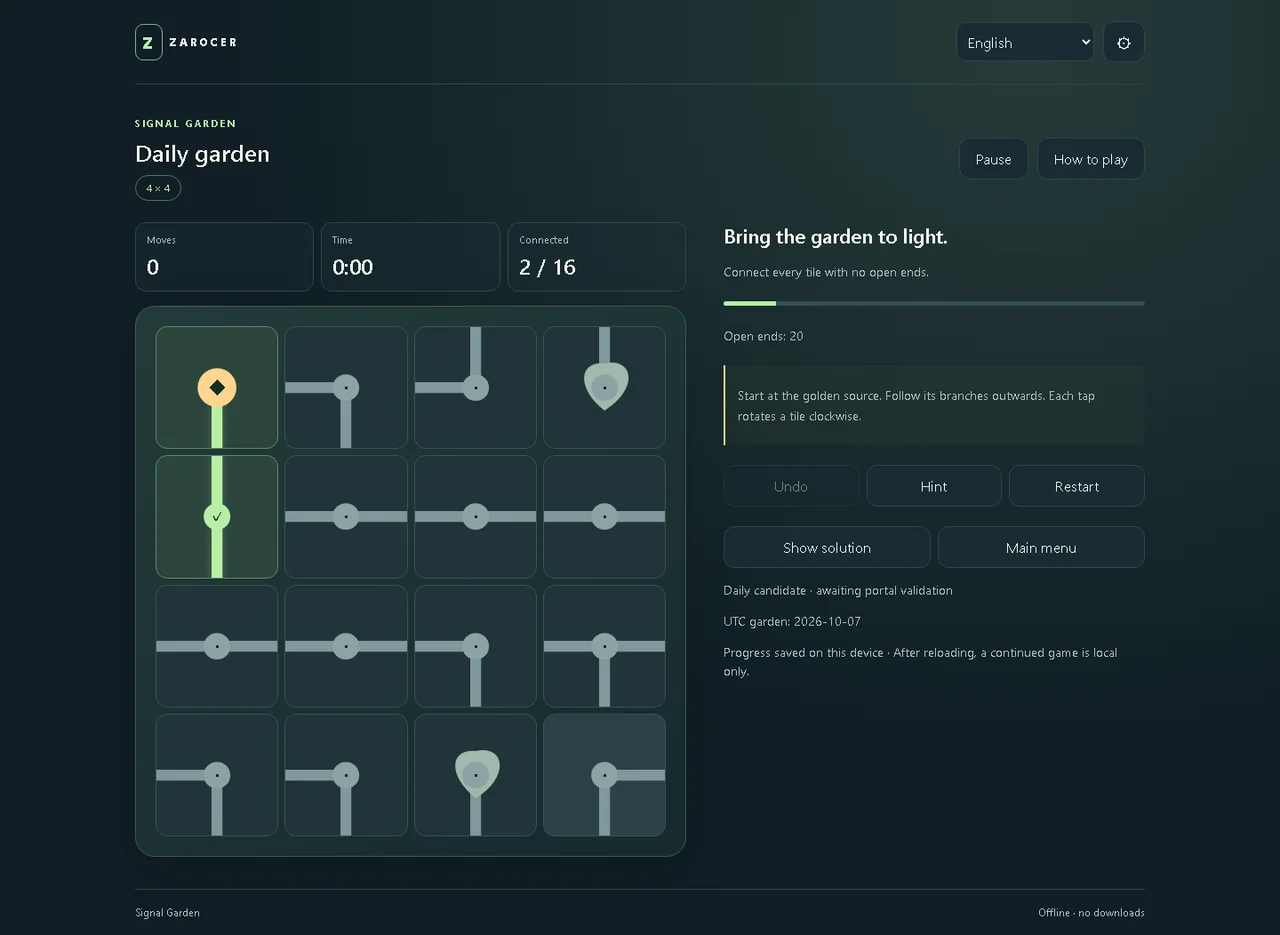Screen dimensions: 1280x935
Task: Rotate the top-row leaf tile
Action: tap(604, 387)
